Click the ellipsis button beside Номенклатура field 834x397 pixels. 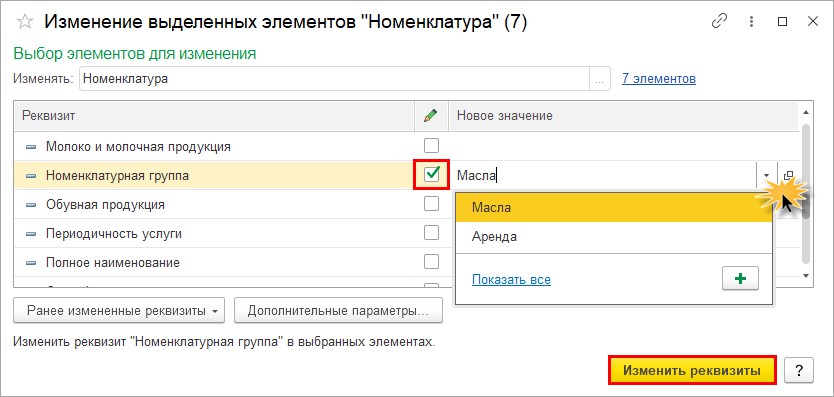[x=599, y=79]
